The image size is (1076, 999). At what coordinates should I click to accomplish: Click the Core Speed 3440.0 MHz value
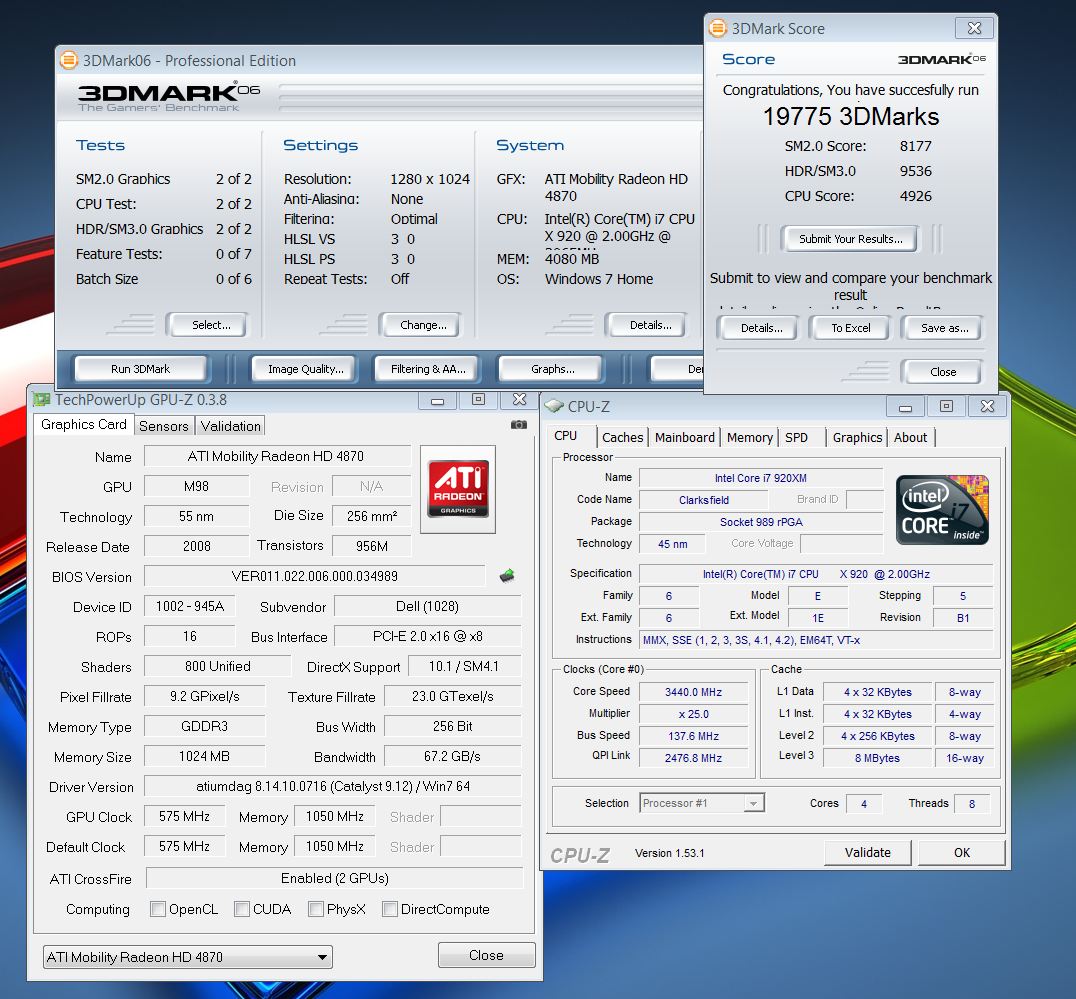click(693, 692)
